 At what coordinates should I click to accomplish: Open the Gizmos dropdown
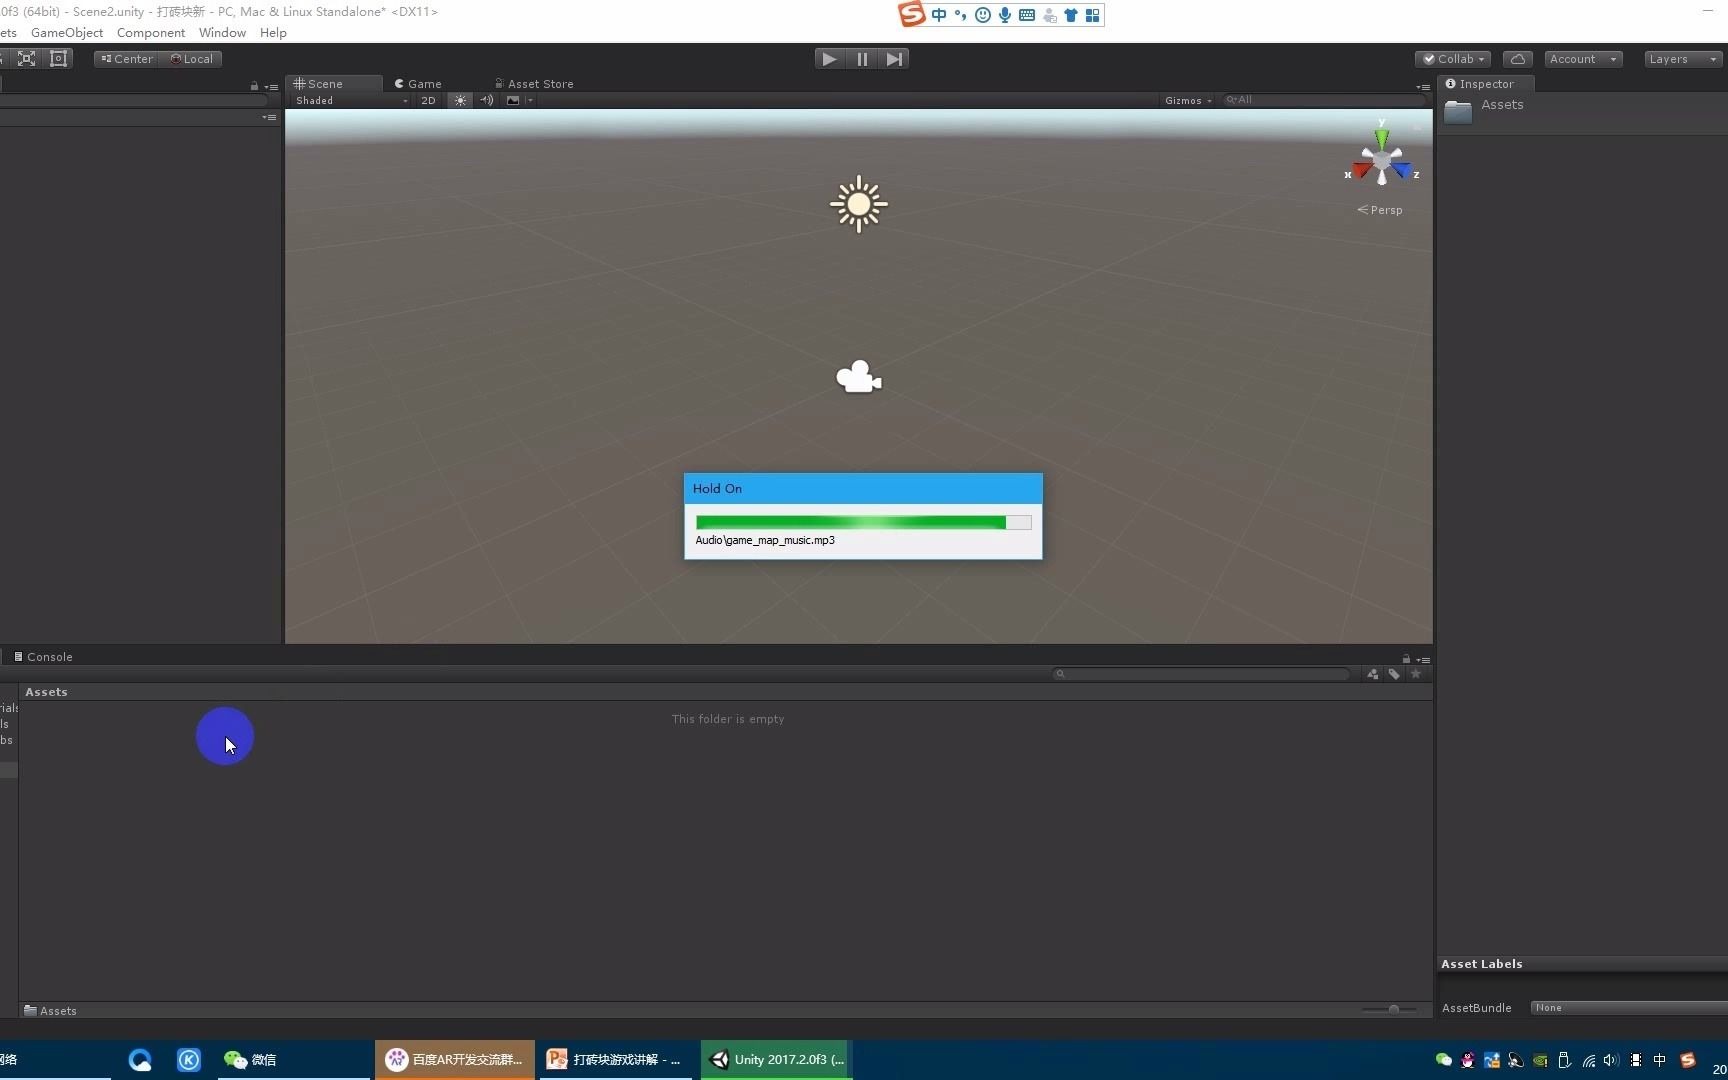click(1186, 100)
